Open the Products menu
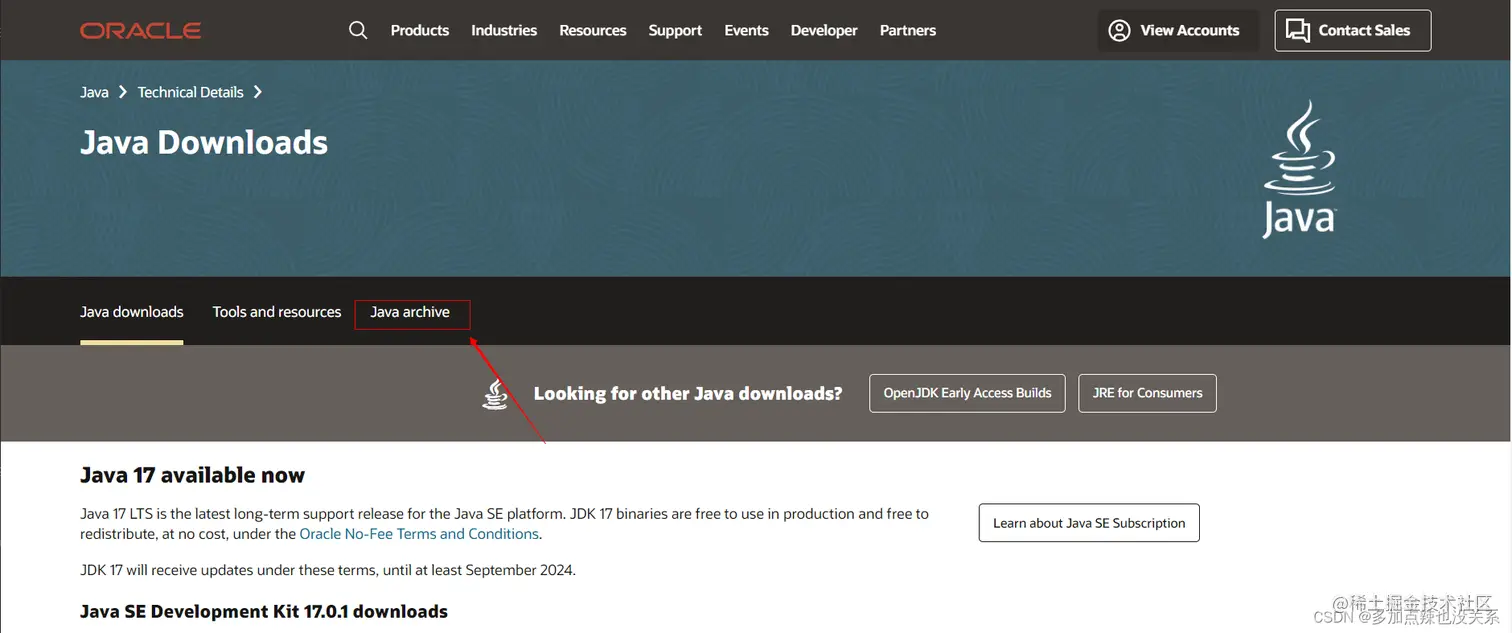The height and width of the screenshot is (633, 1512). 420,31
